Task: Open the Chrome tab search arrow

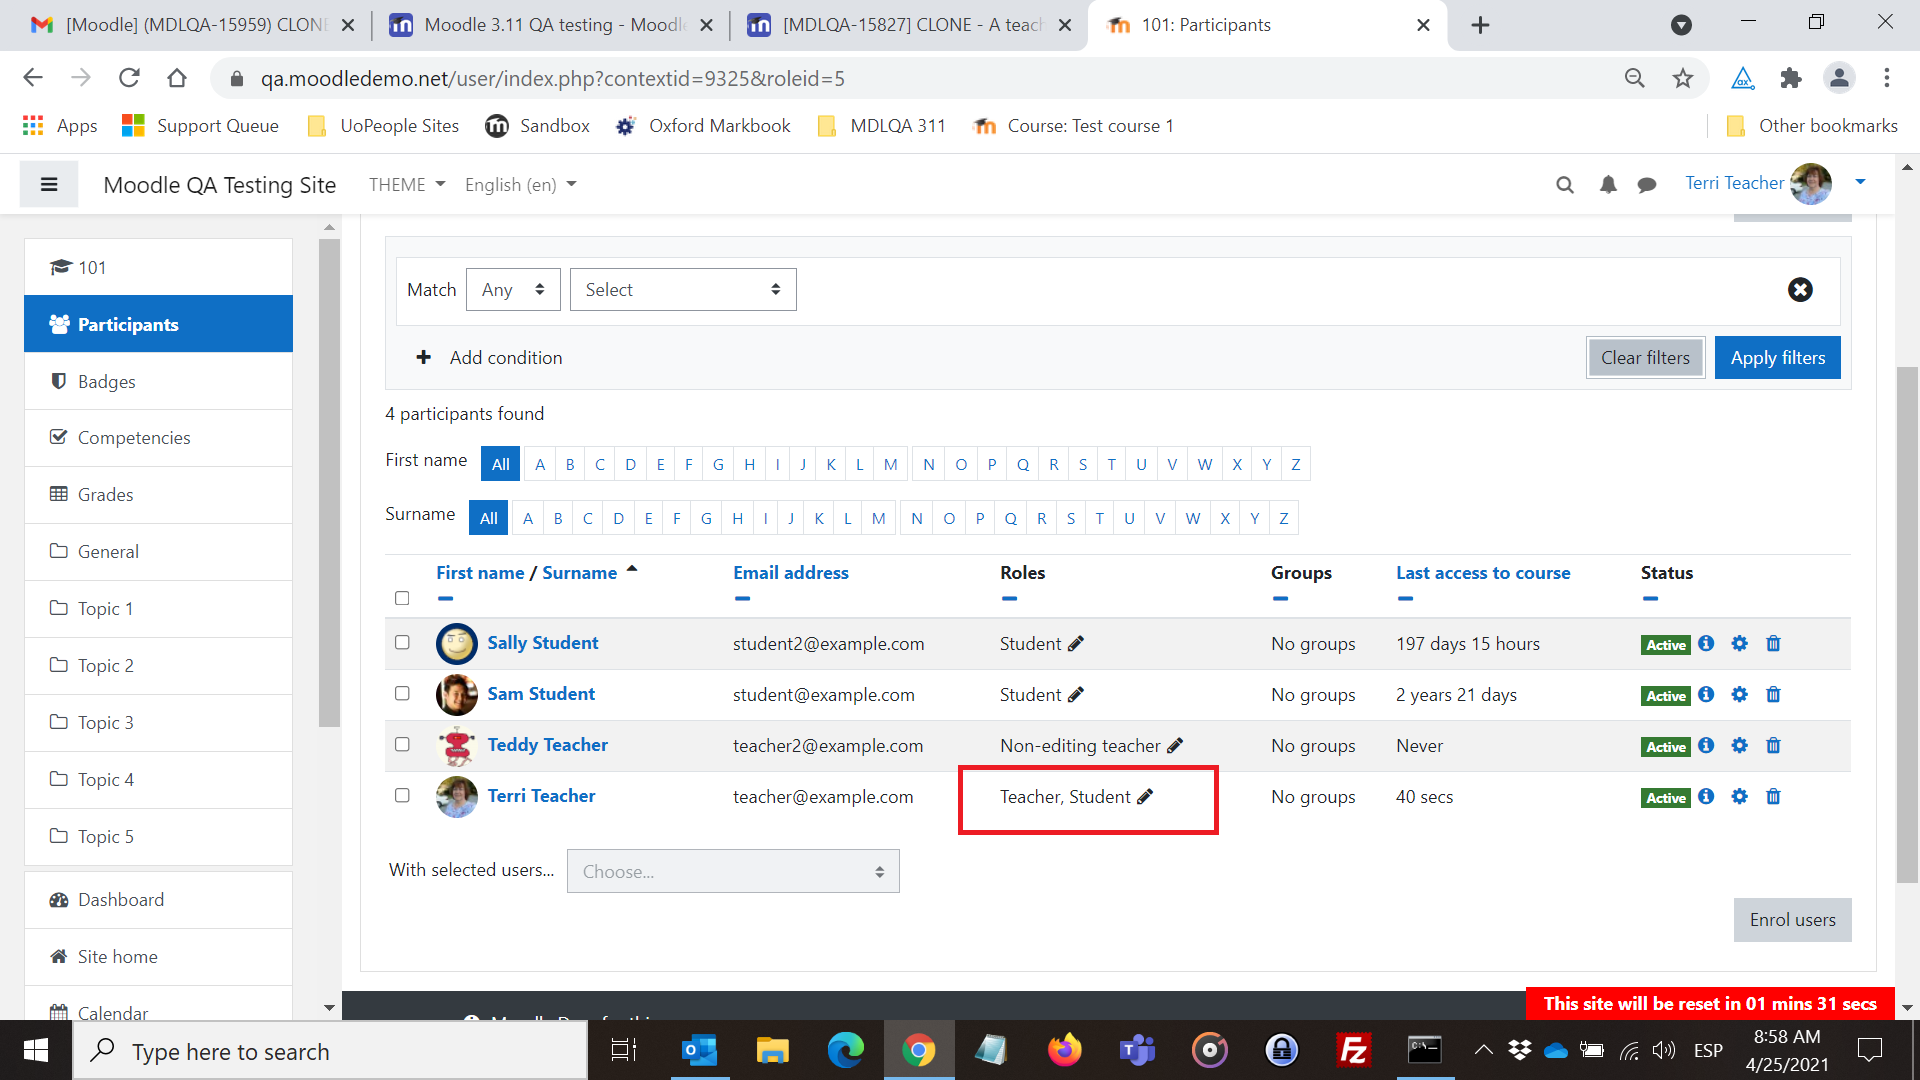Action: tap(1682, 25)
